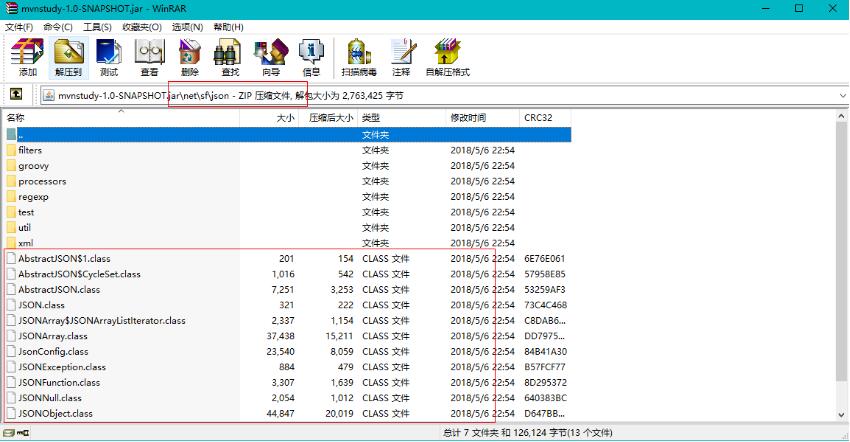The height and width of the screenshot is (442, 850).
Task: Open the 帮助(H) menu
Action: [228, 27]
